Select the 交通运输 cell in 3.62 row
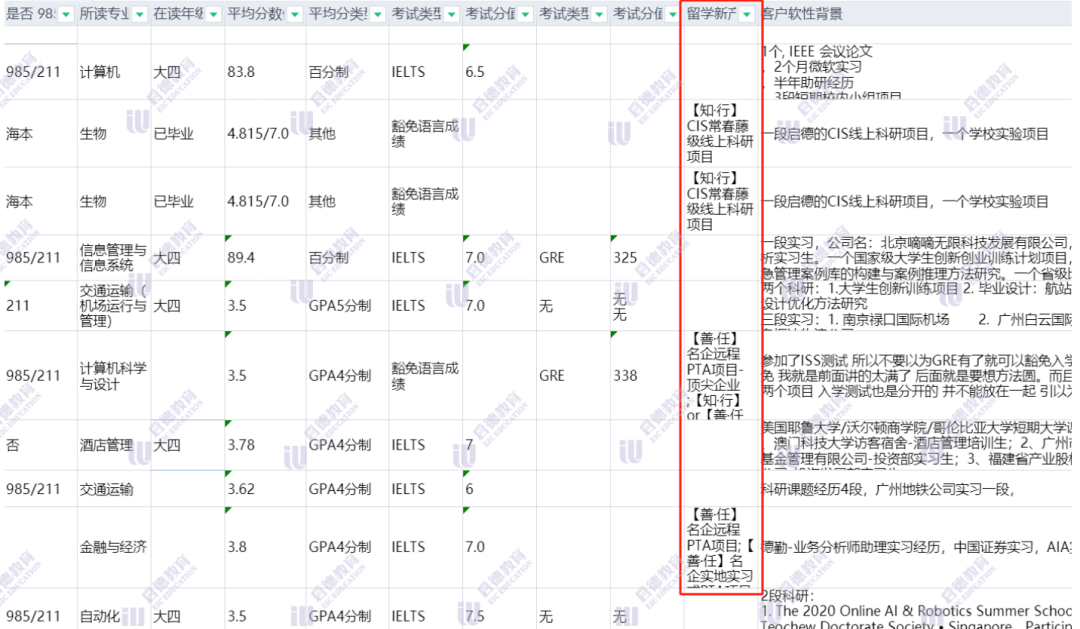 click(114, 489)
